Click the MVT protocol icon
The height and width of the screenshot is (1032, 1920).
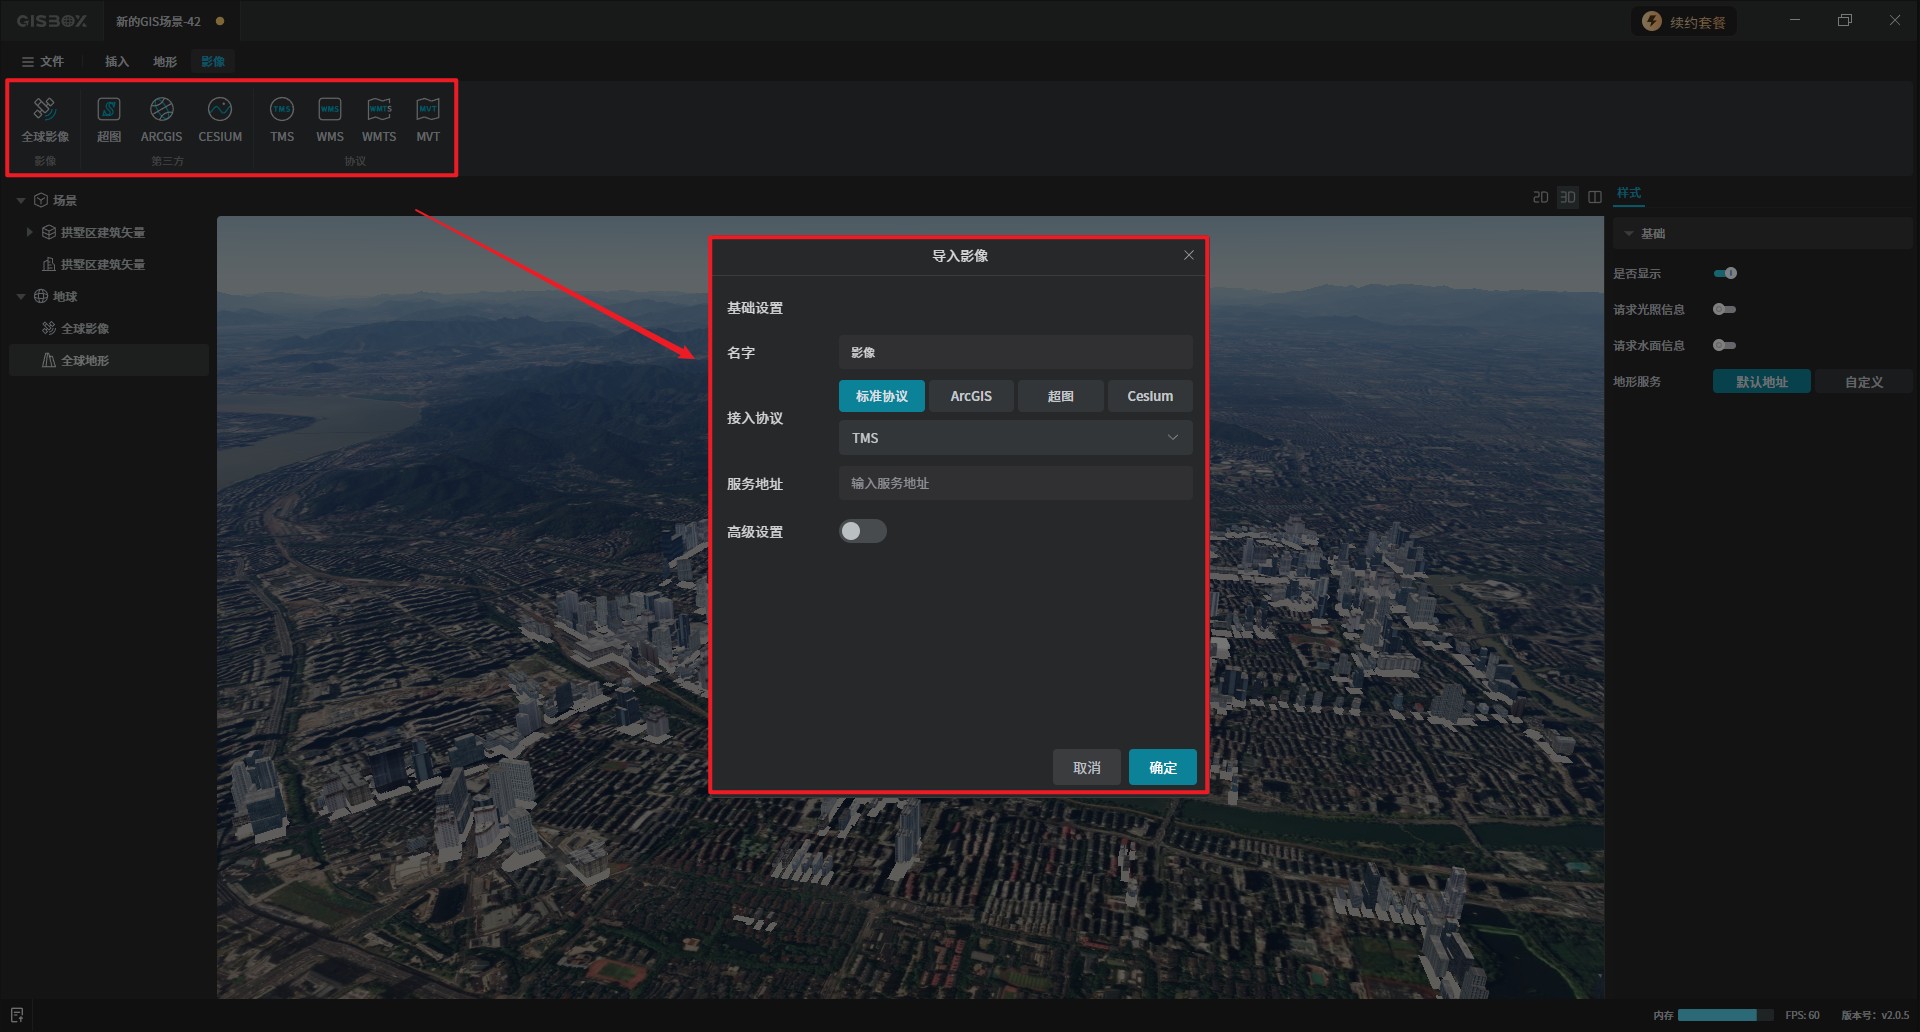(x=428, y=110)
